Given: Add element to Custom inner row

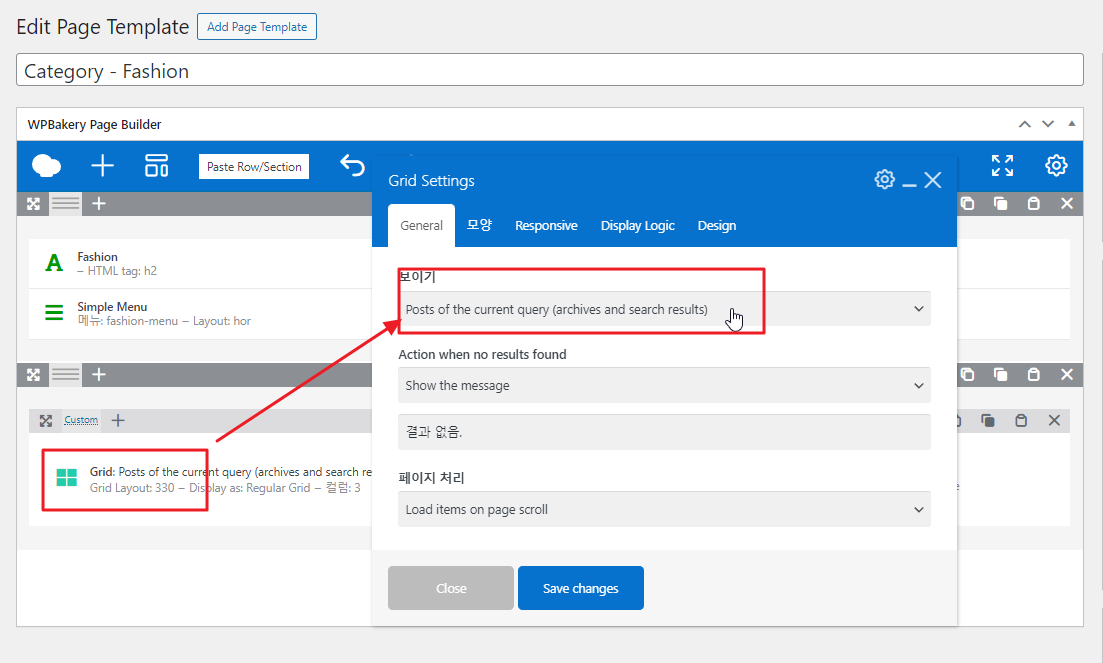Looking at the screenshot, I should pos(118,420).
